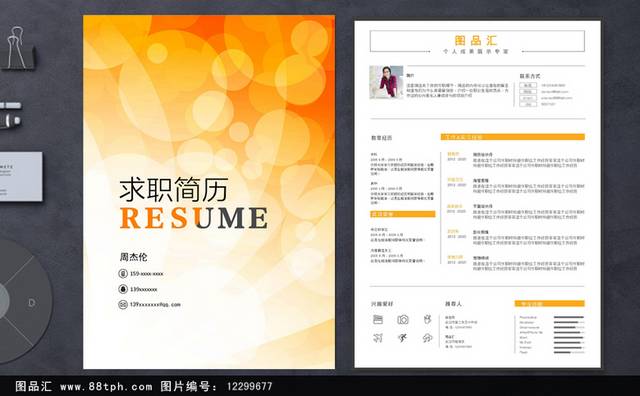Click the orange skills section header bar
The image size is (640, 396).
pos(549,303)
